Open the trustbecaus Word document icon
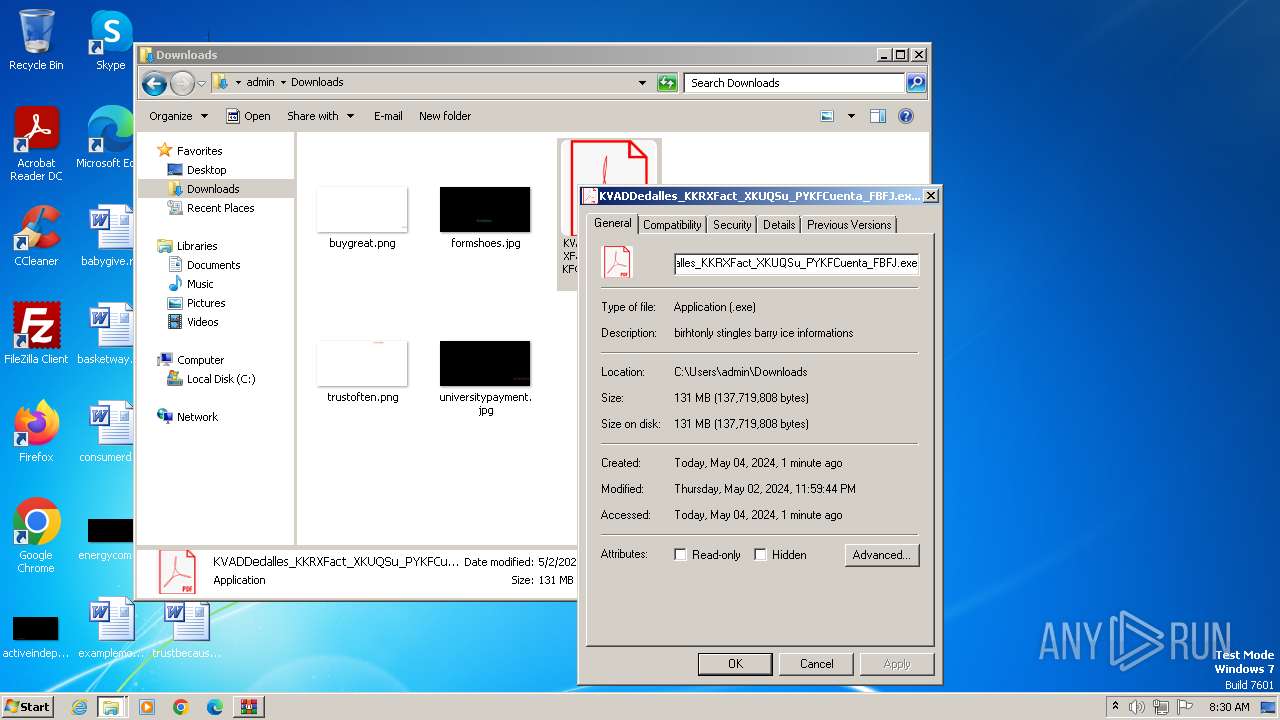The height and width of the screenshot is (720, 1280). click(186, 628)
